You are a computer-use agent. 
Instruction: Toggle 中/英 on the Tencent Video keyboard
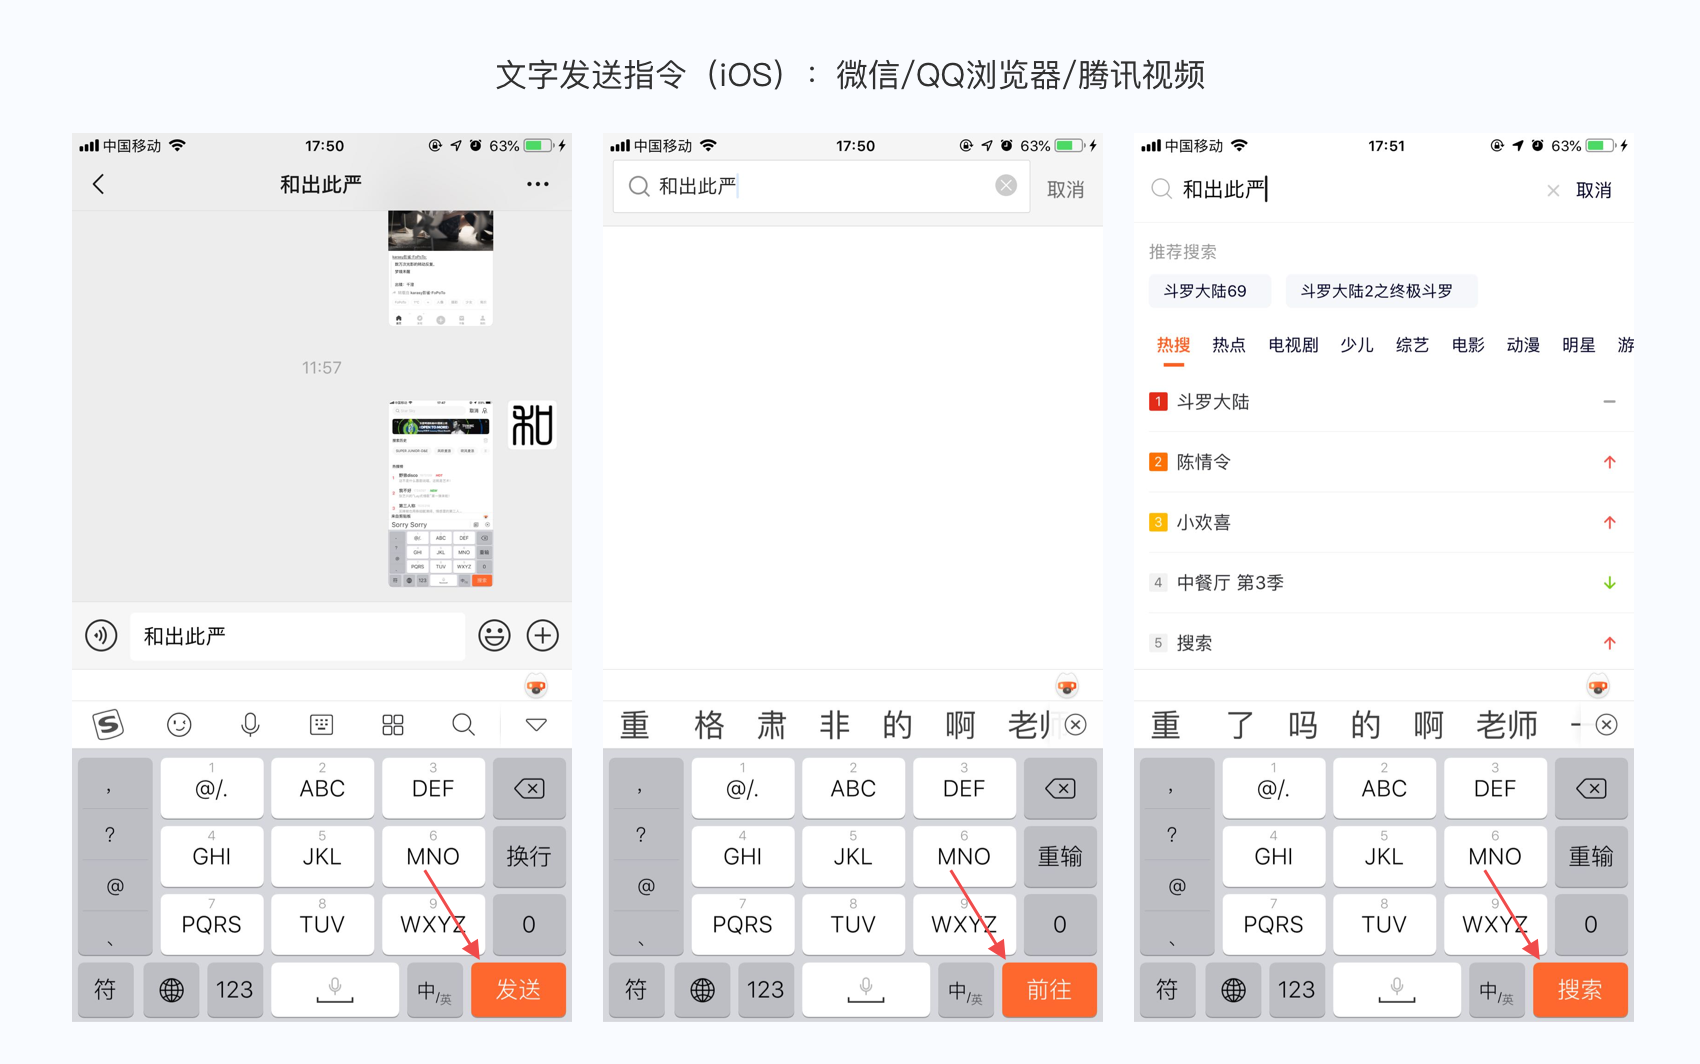click(x=1497, y=990)
